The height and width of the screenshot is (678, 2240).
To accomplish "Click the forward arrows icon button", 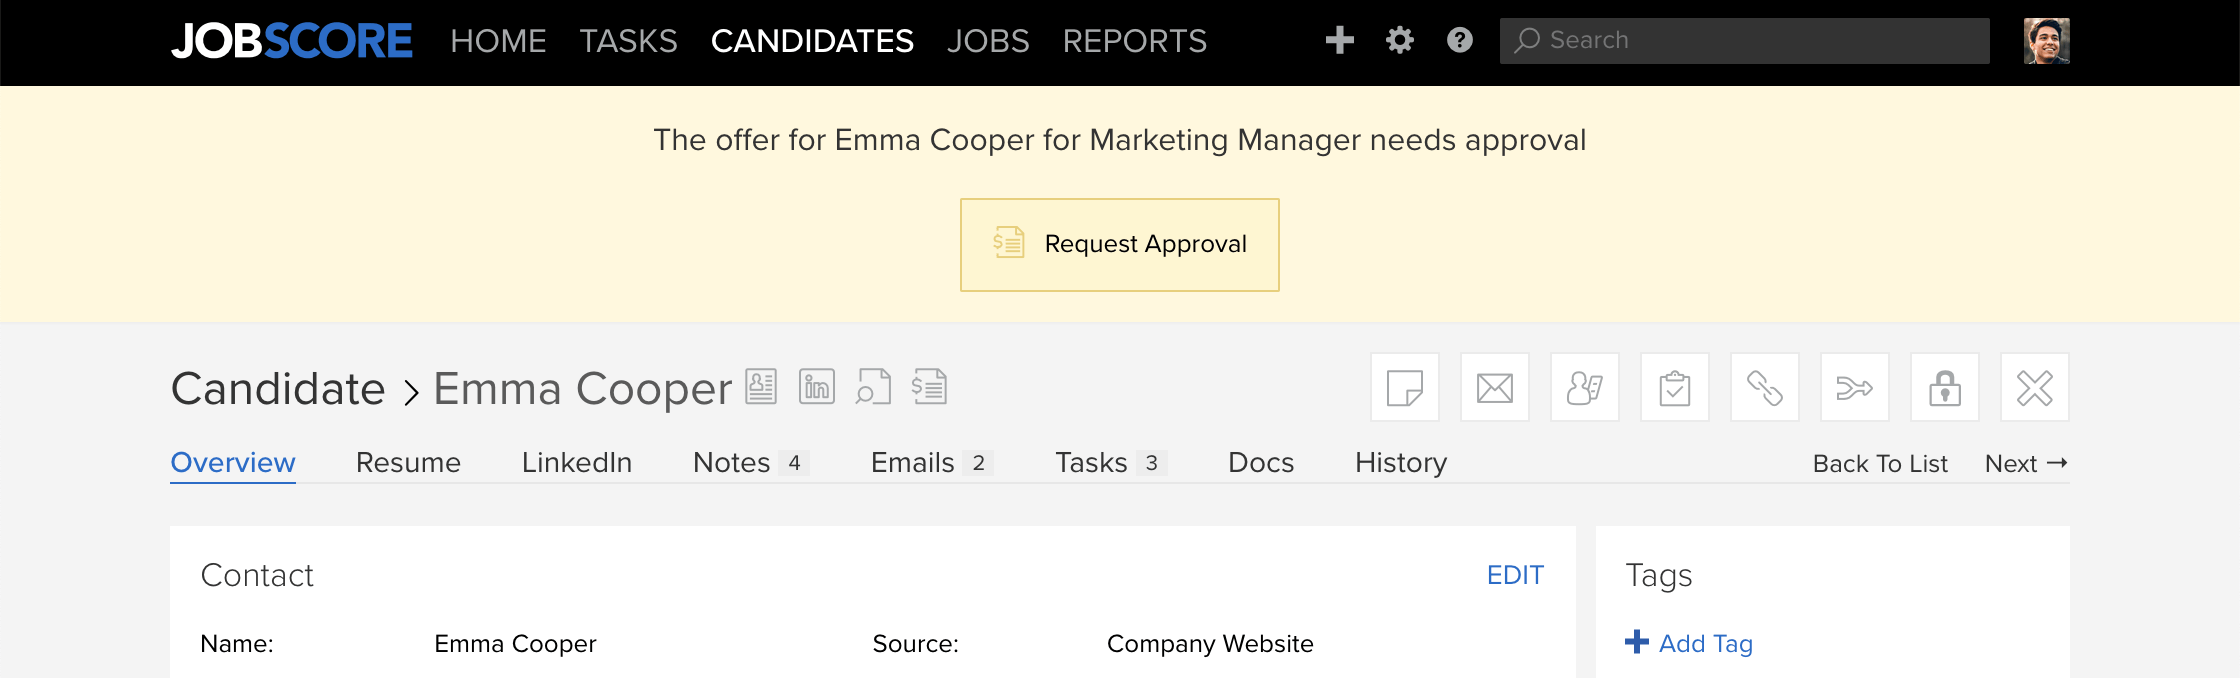I will 1855,387.
